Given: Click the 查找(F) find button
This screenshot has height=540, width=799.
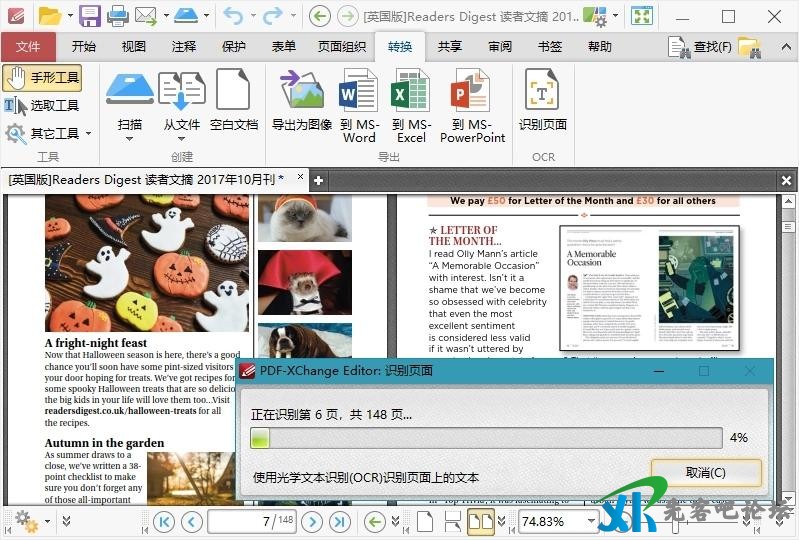Looking at the screenshot, I should point(701,47).
